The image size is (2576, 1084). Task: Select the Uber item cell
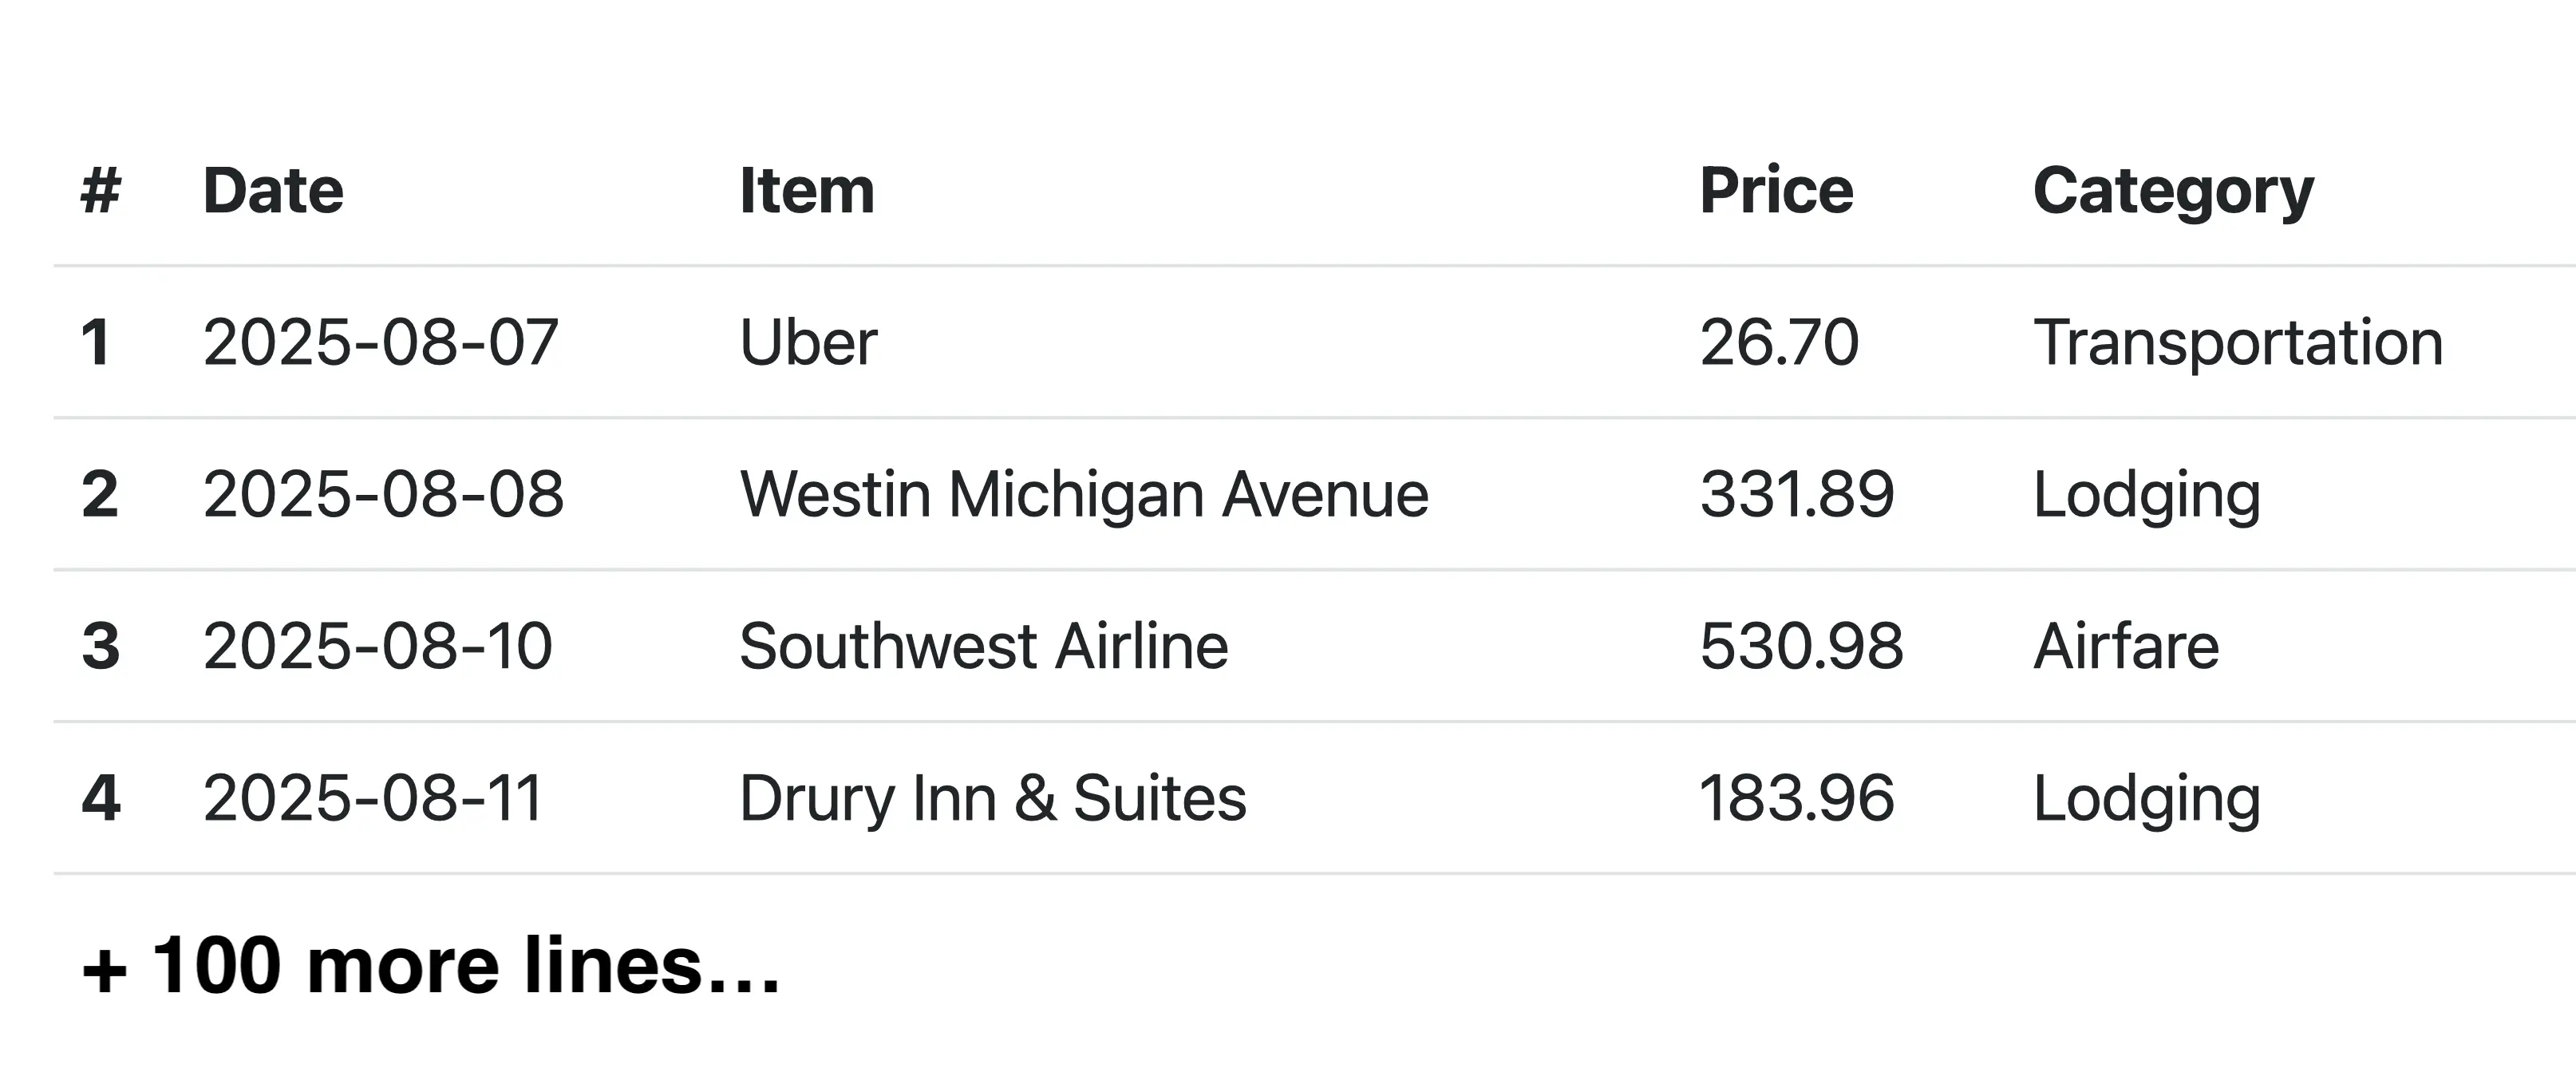click(x=808, y=342)
